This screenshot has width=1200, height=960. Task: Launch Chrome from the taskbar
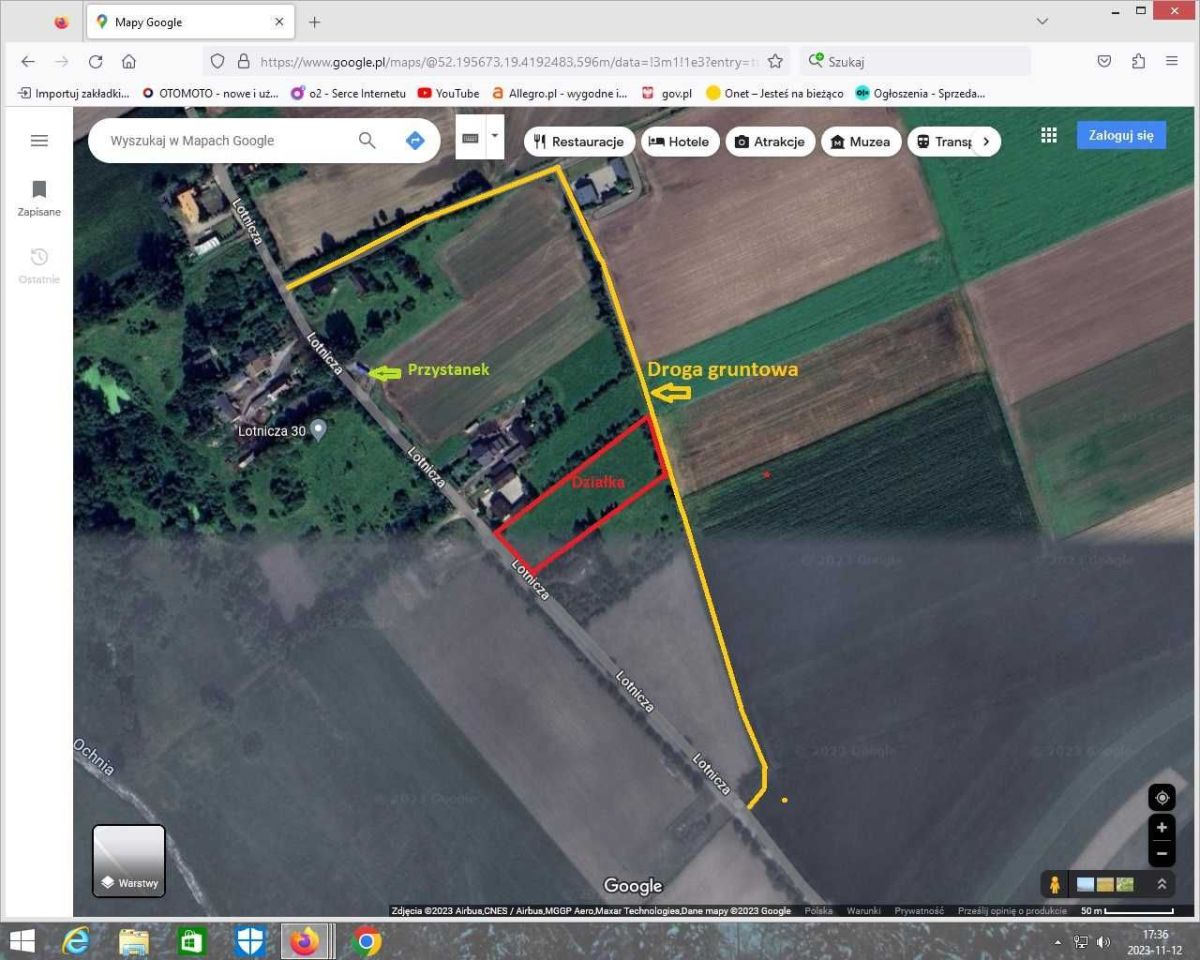(367, 941)
